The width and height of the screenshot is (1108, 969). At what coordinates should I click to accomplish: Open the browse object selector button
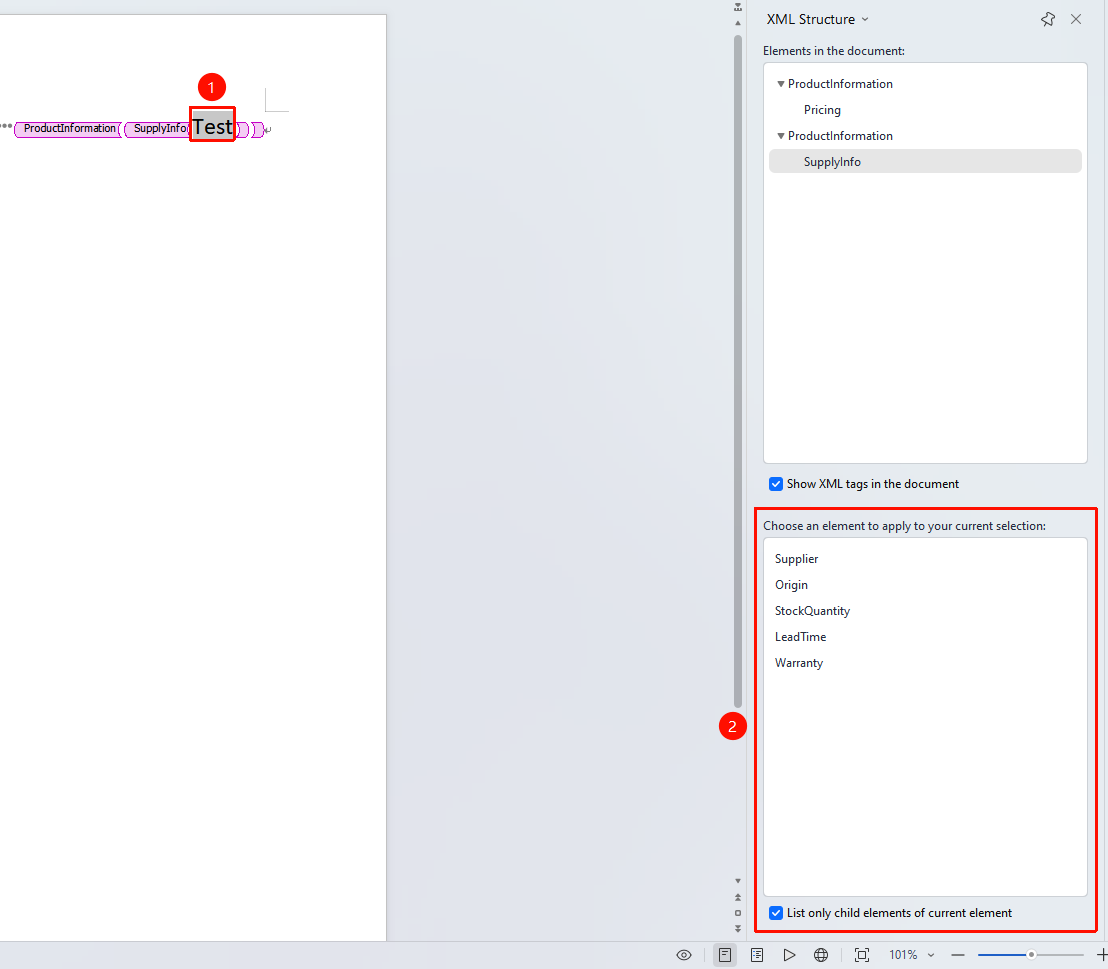click(738, 913)
